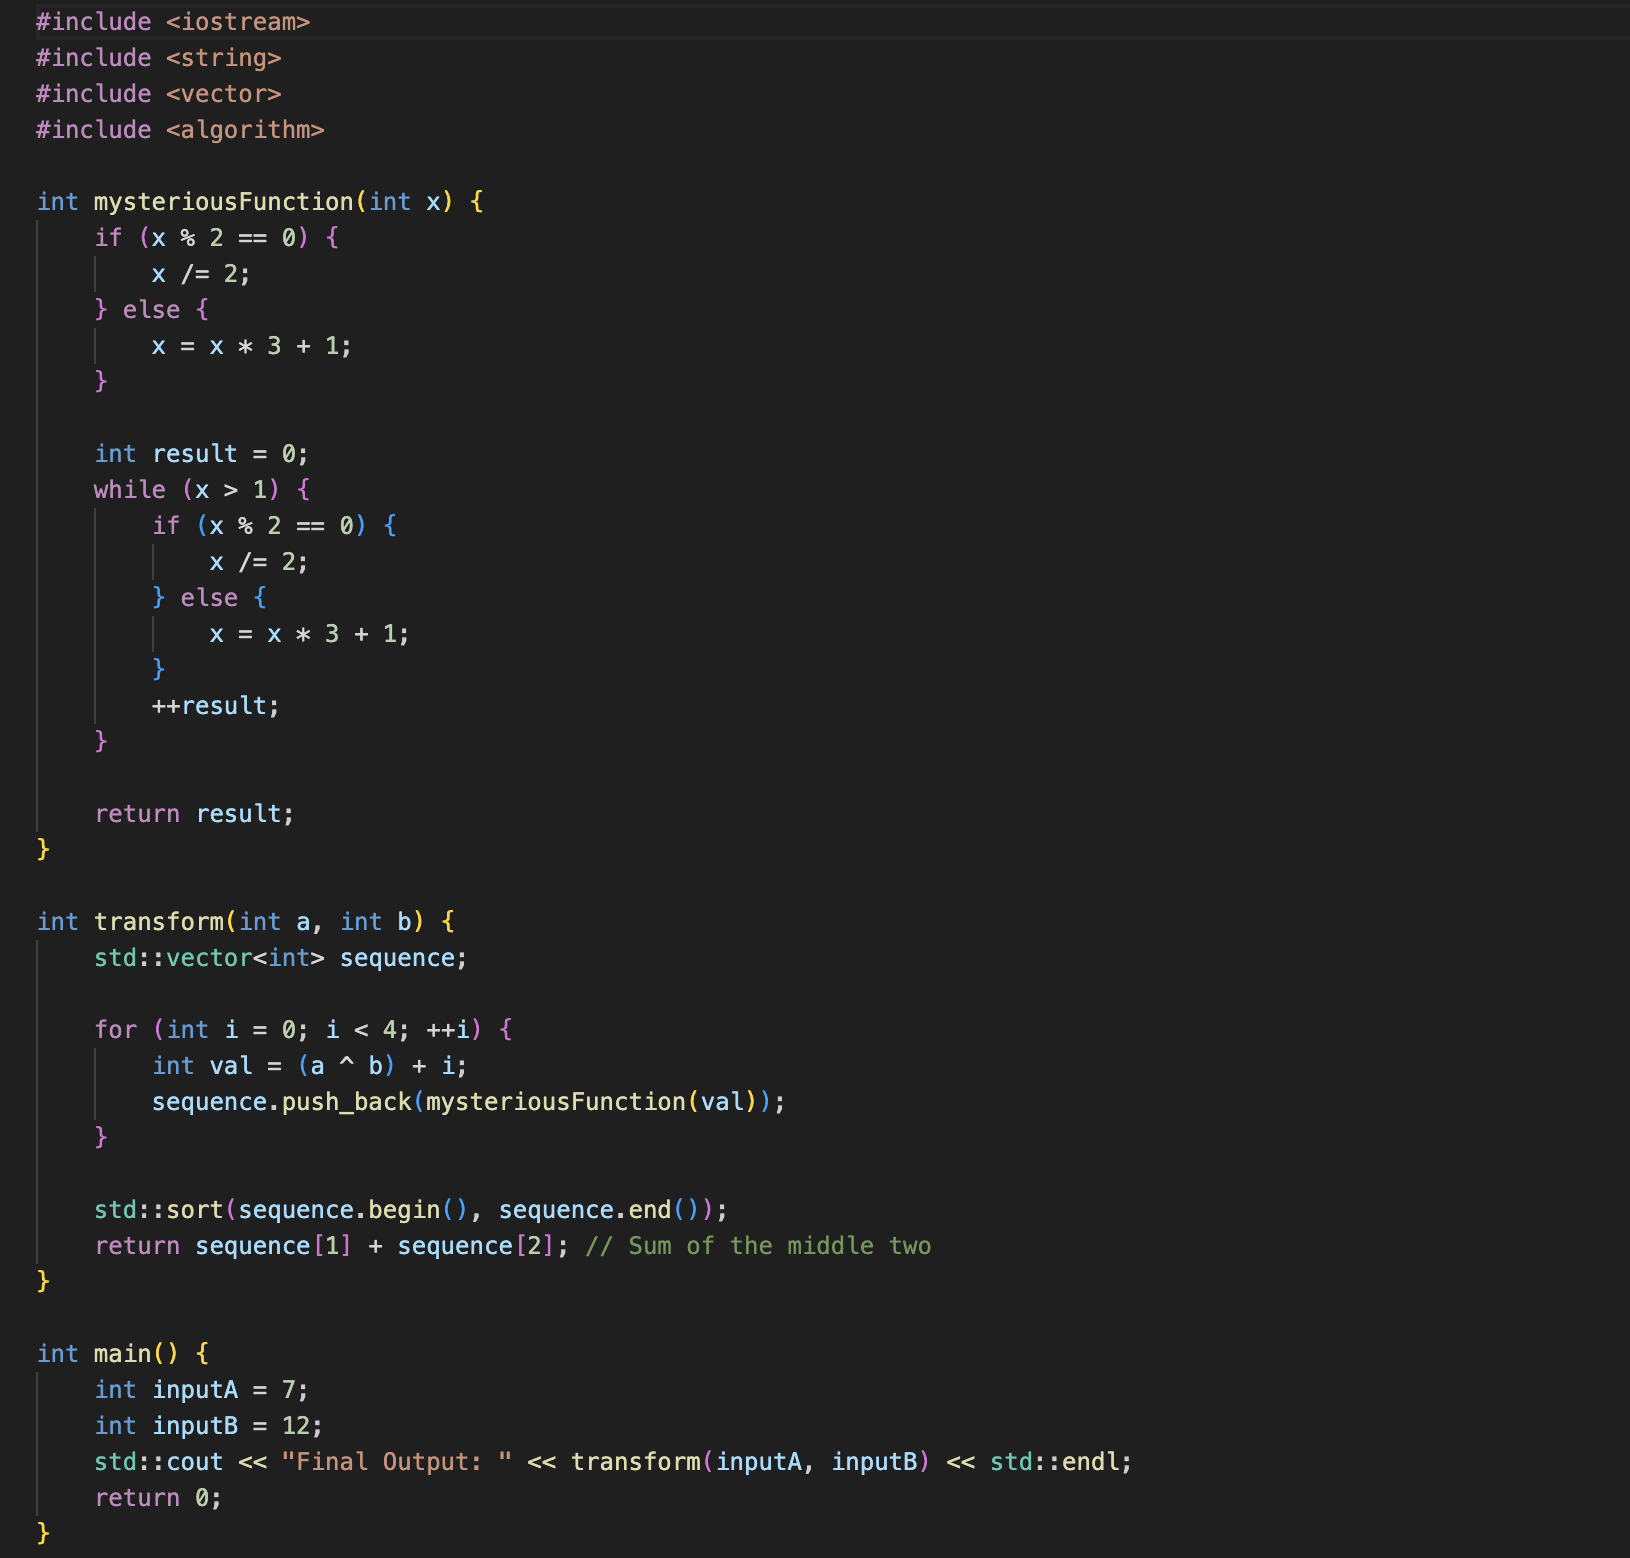The width and height of the screenshot is (1630, 1558).
Task: Click 'sequence[2]' in the return statement
Action: (x=476, y=1246)
